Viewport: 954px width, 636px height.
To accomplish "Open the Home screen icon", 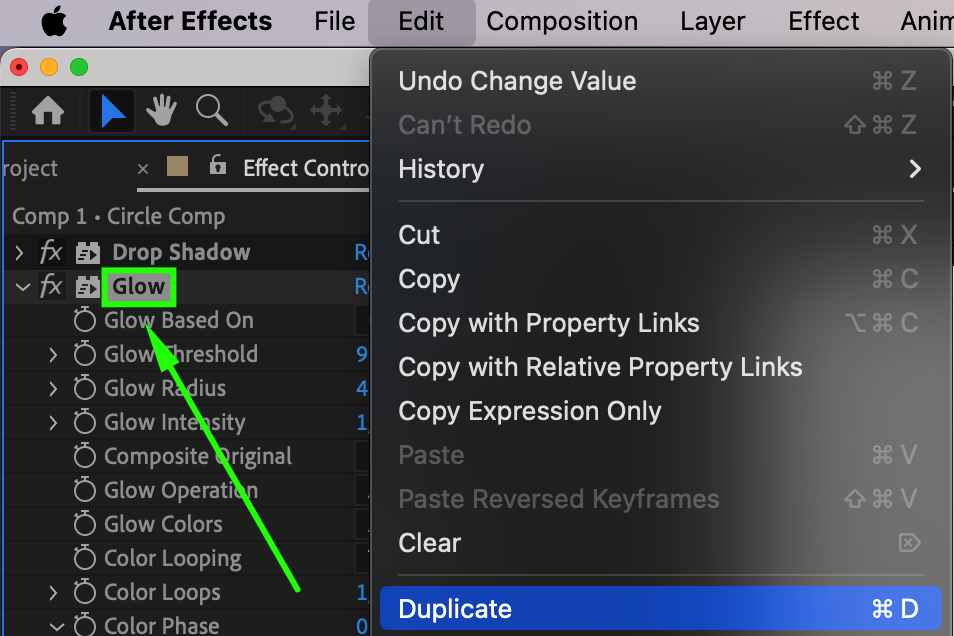I will point(48,112).
